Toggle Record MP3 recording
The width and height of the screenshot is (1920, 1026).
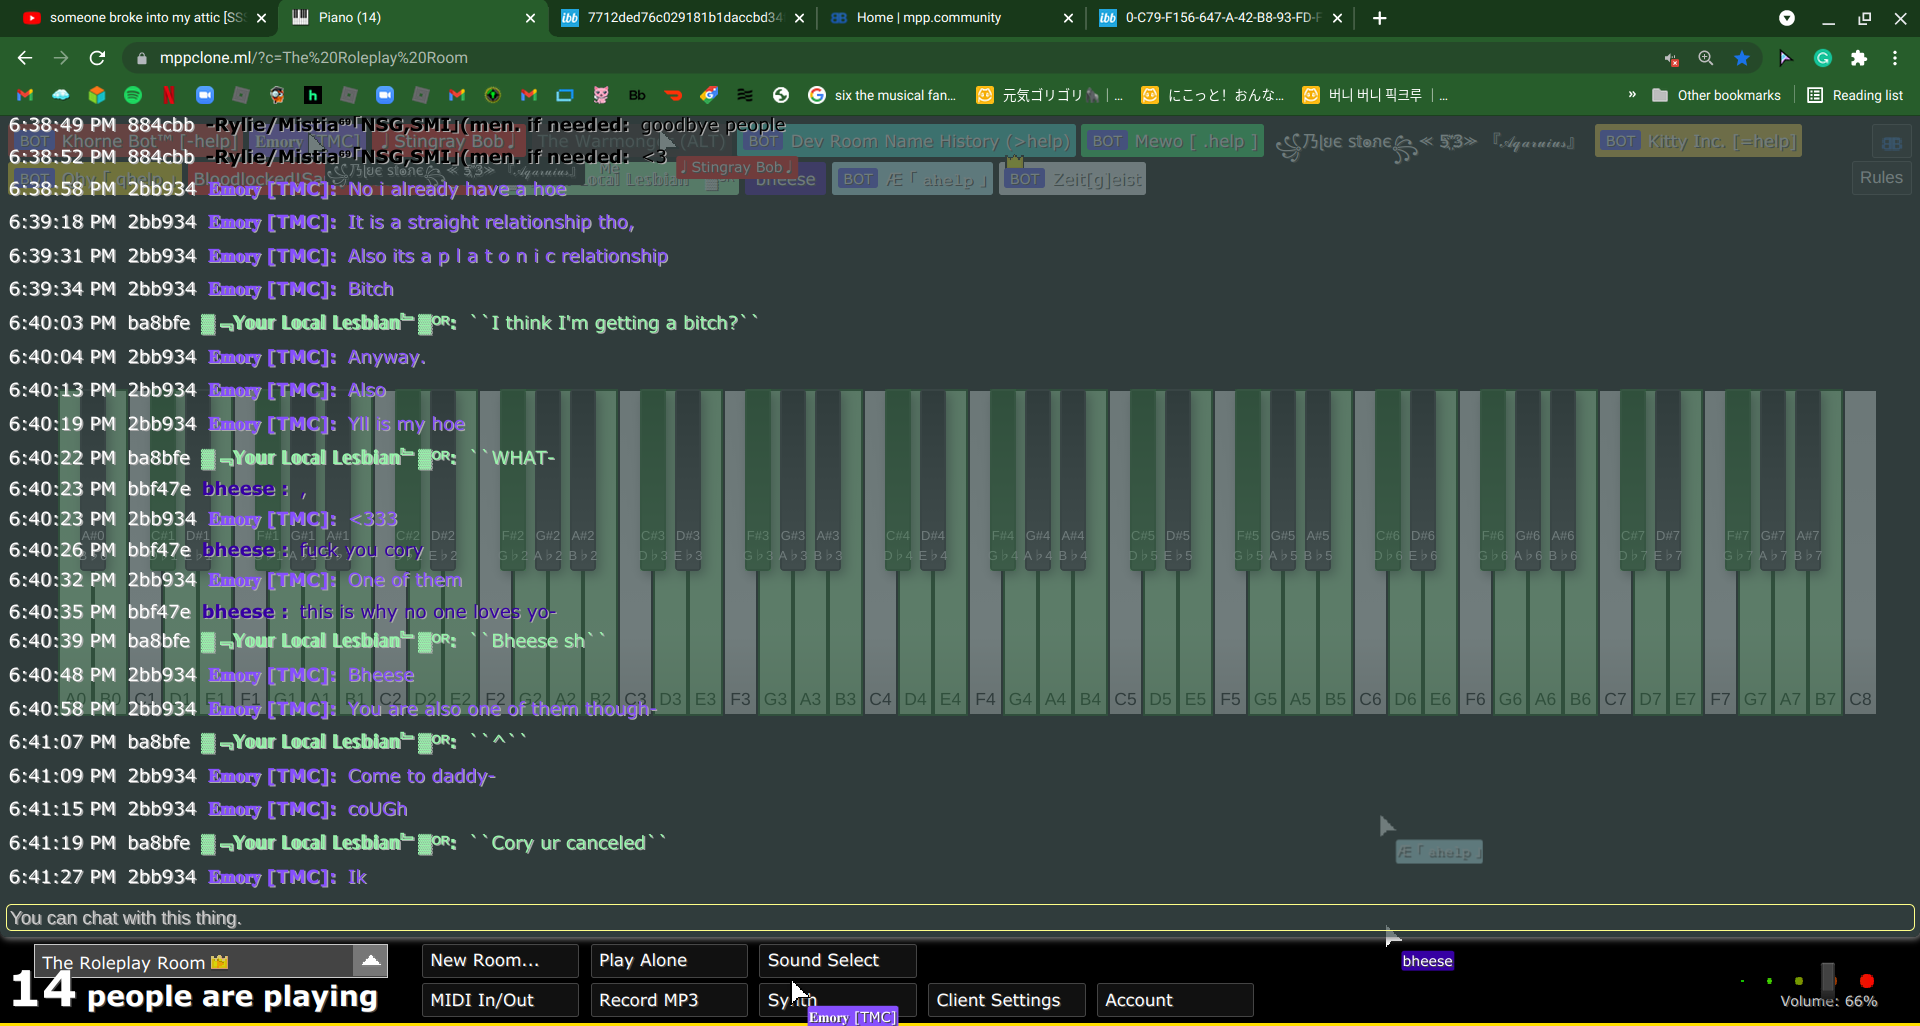click(668, 1000)
